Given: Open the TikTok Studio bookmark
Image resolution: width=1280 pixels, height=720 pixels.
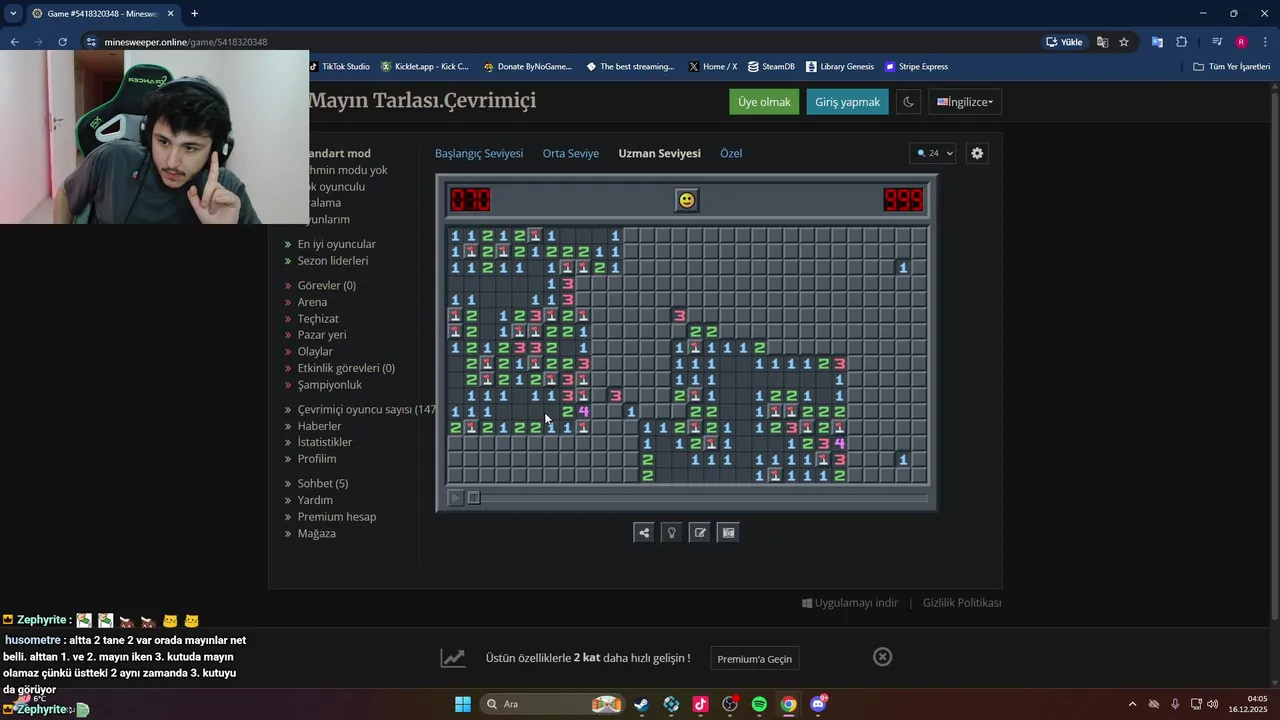Looking at the screenshot, I should [339, 67].
